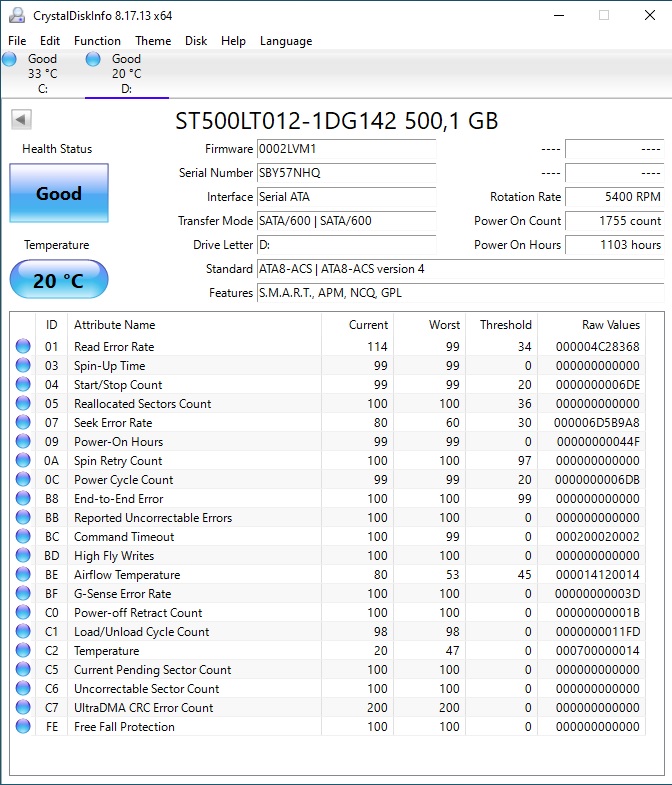Click the Transfer Mode field SATA/600
672x785 pixels.
[x=346, y=221]
